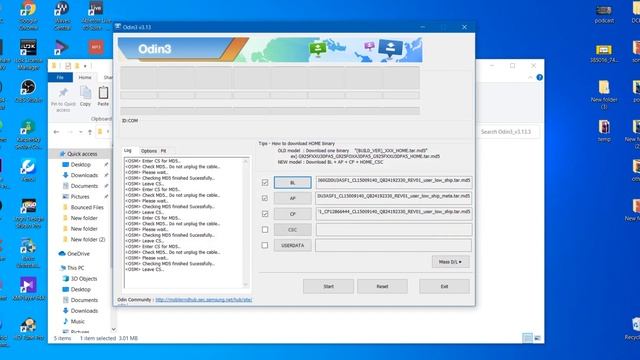Open the Kaspersky desktop shortcut
The height and width of the screenshot is (360, 640).
coord(28,135)
